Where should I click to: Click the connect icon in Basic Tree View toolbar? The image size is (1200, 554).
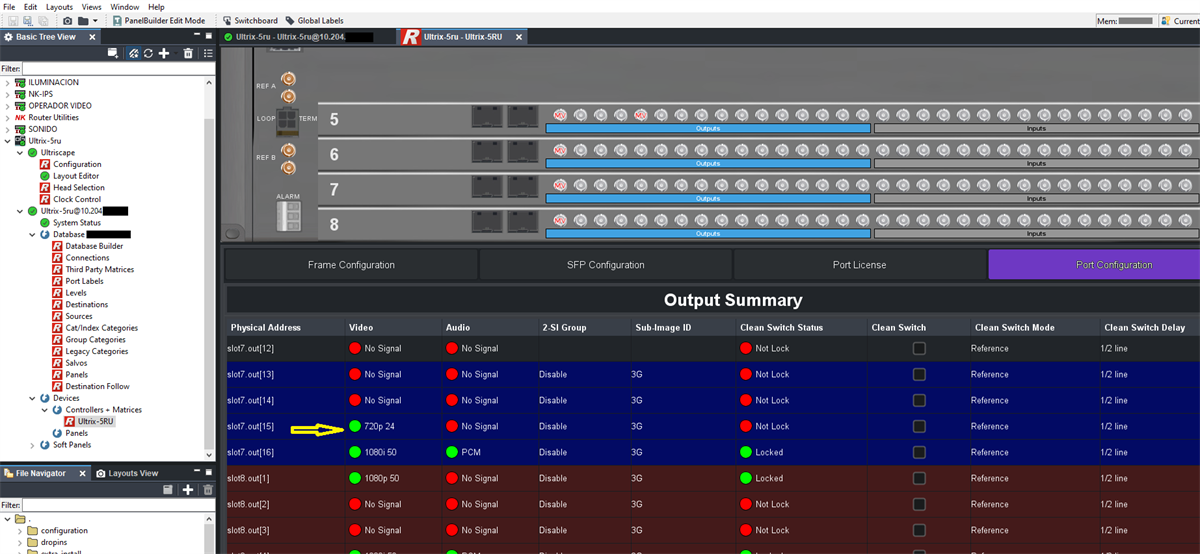click(x=133, y=53)
